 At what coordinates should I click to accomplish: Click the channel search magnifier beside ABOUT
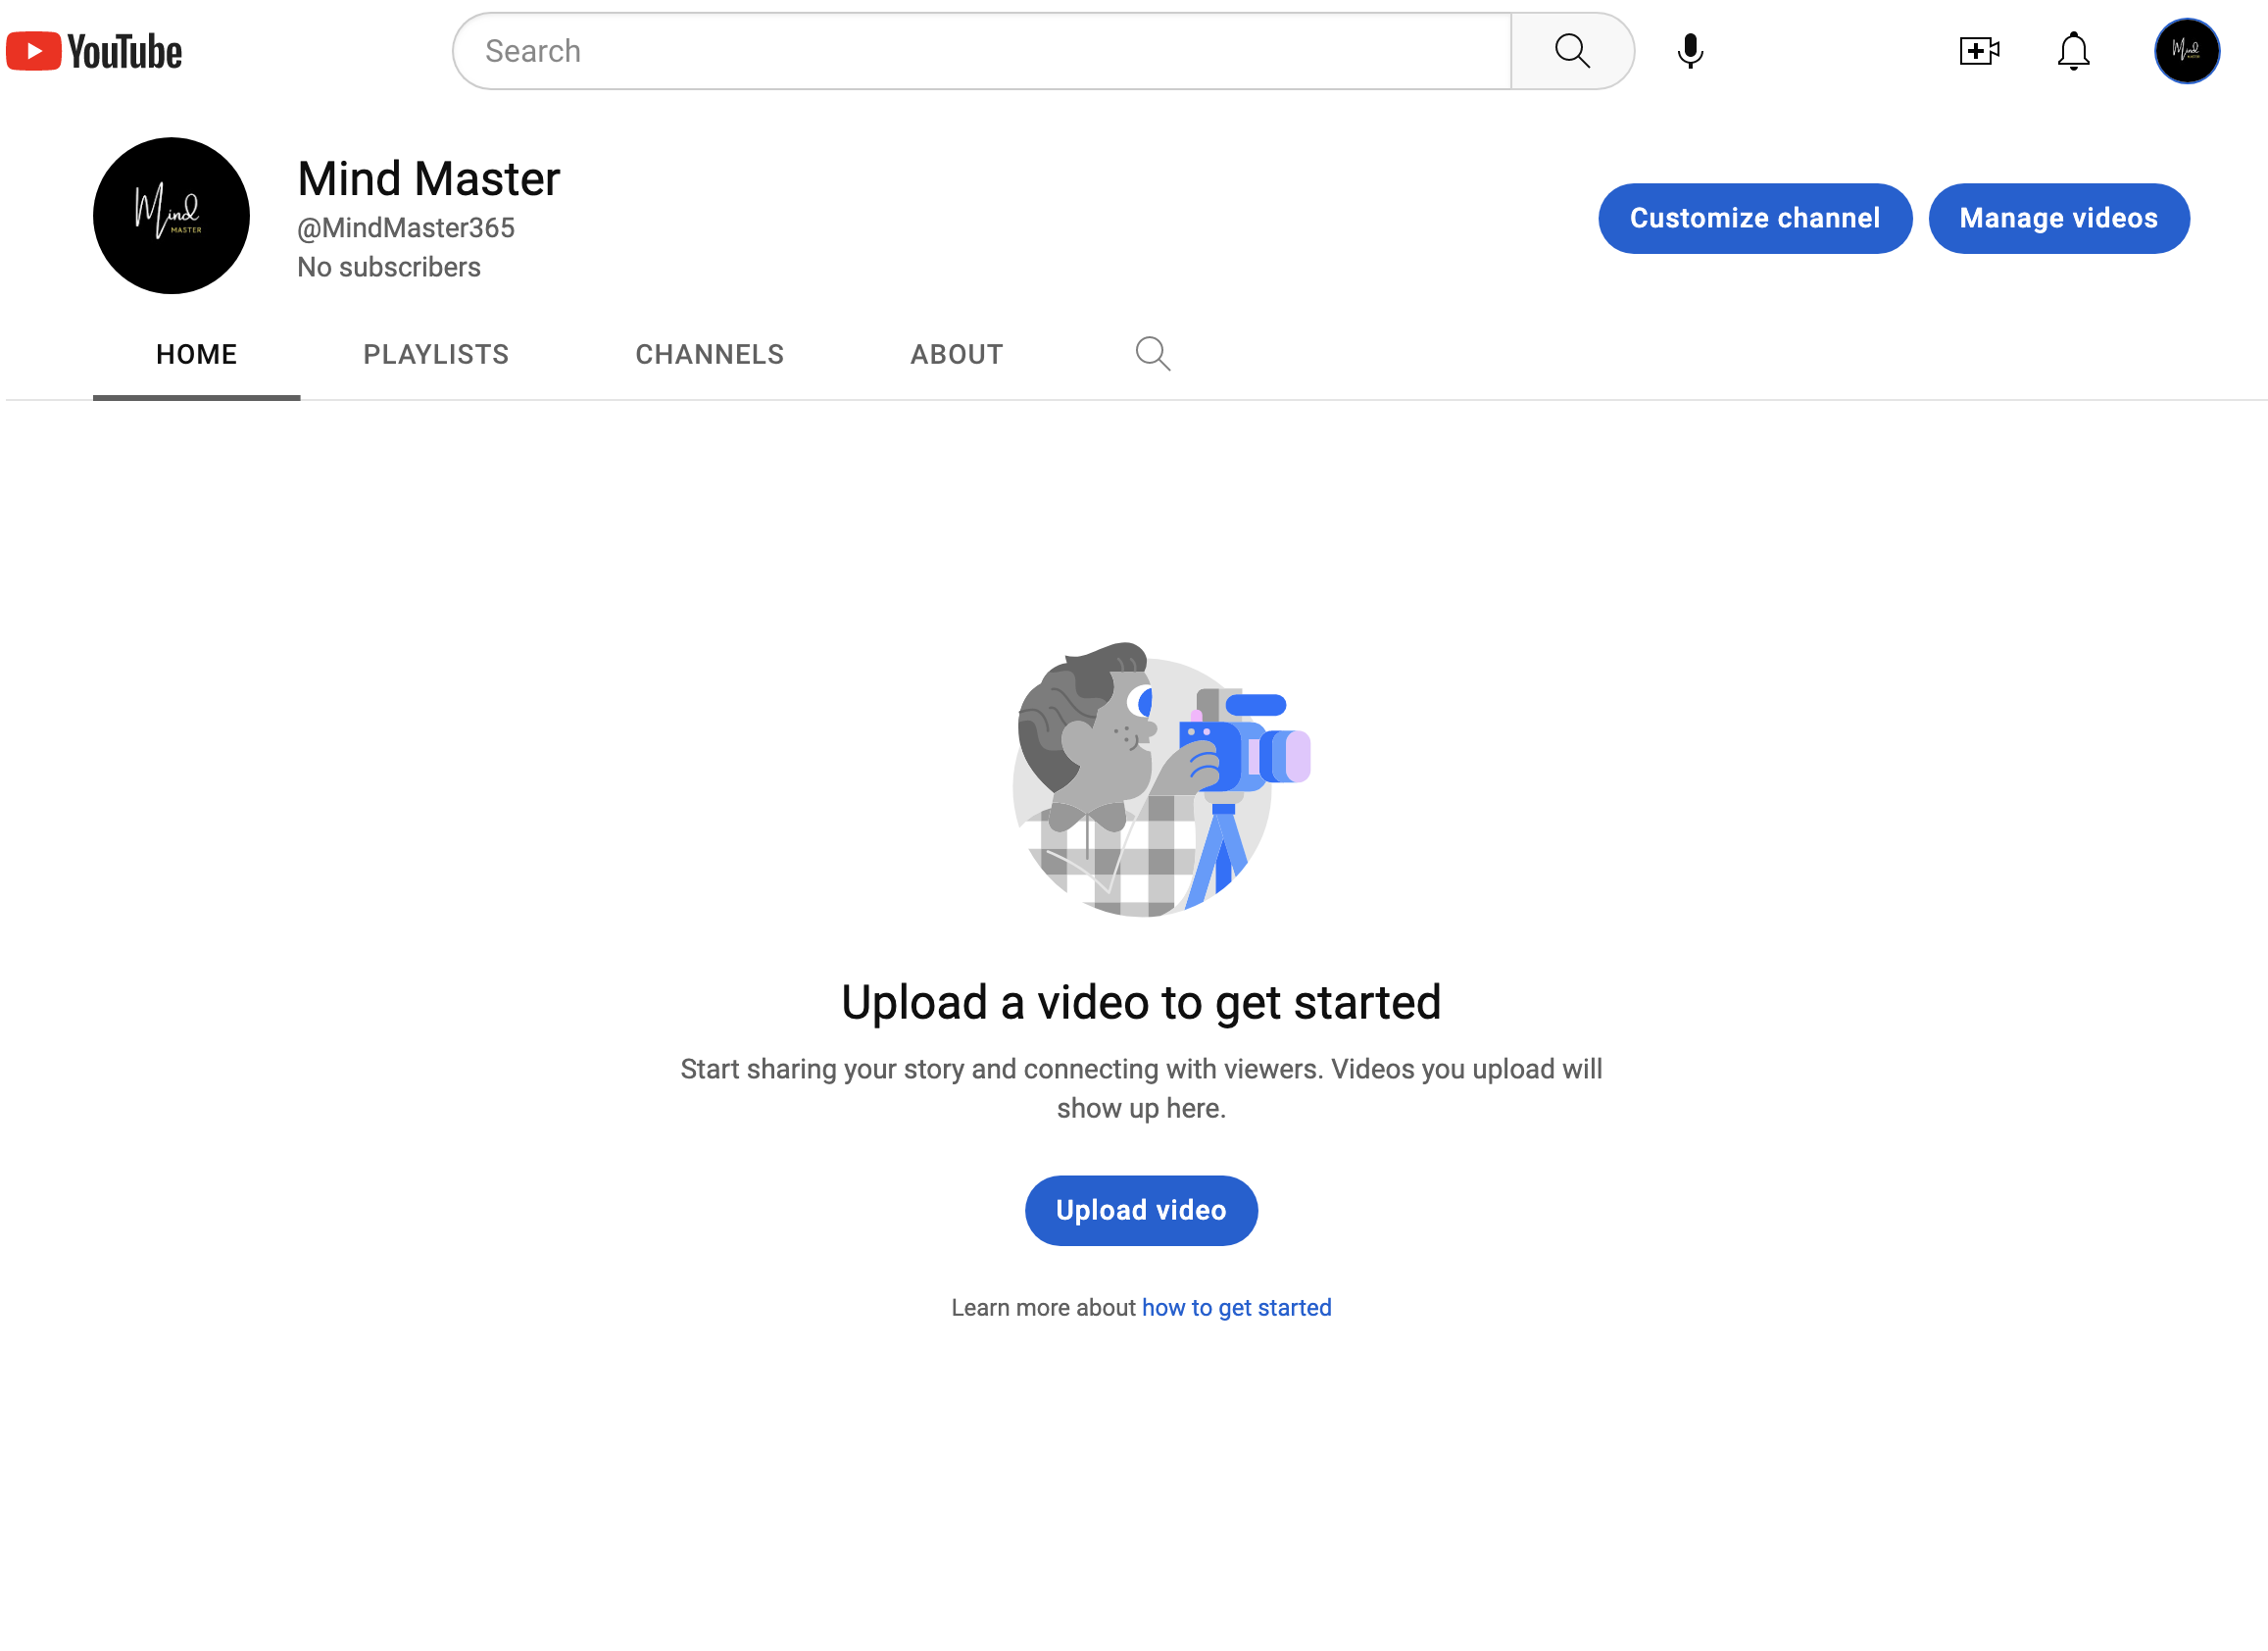1152,354
